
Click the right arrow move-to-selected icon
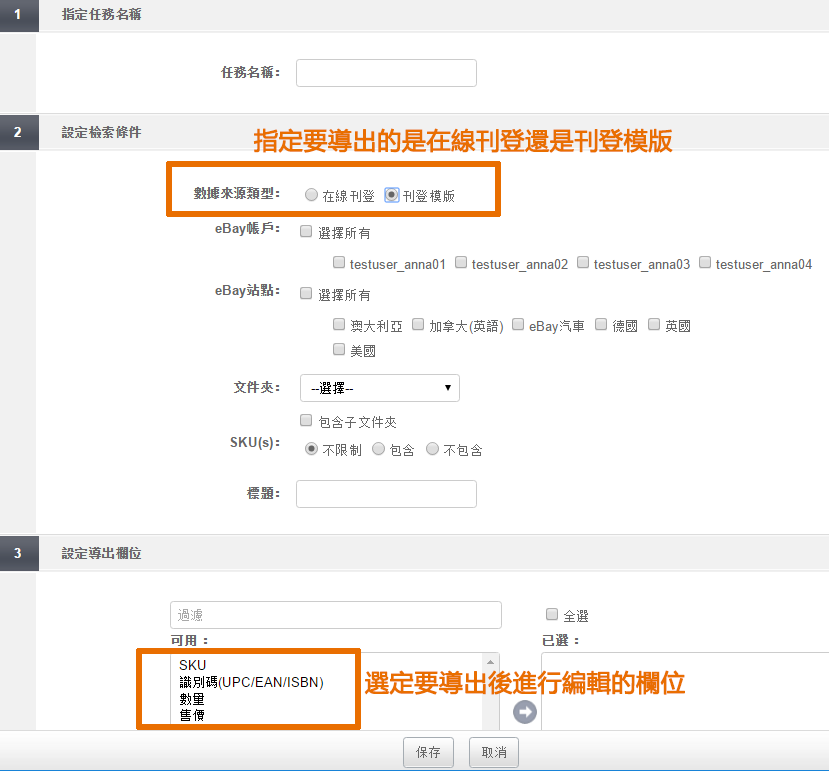(525, 712)
